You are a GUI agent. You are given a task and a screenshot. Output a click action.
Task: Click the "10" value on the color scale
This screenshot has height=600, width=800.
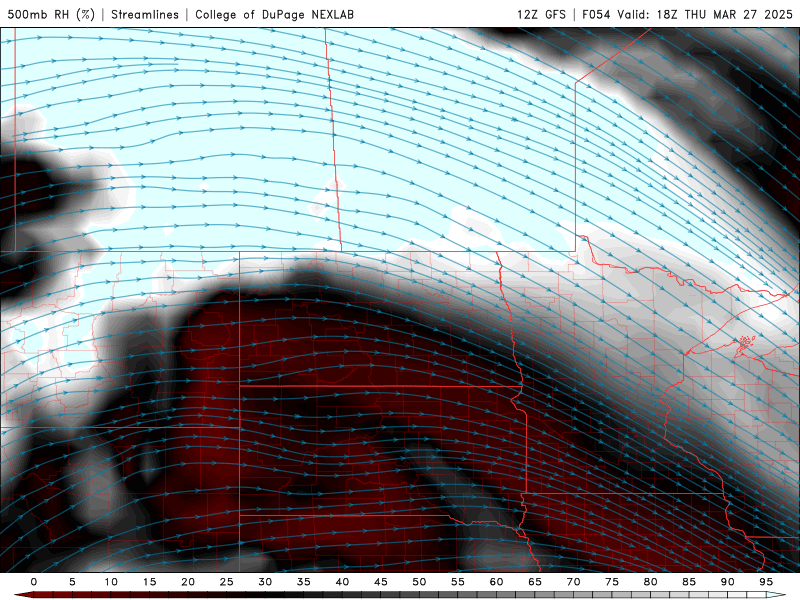[111, 582]
